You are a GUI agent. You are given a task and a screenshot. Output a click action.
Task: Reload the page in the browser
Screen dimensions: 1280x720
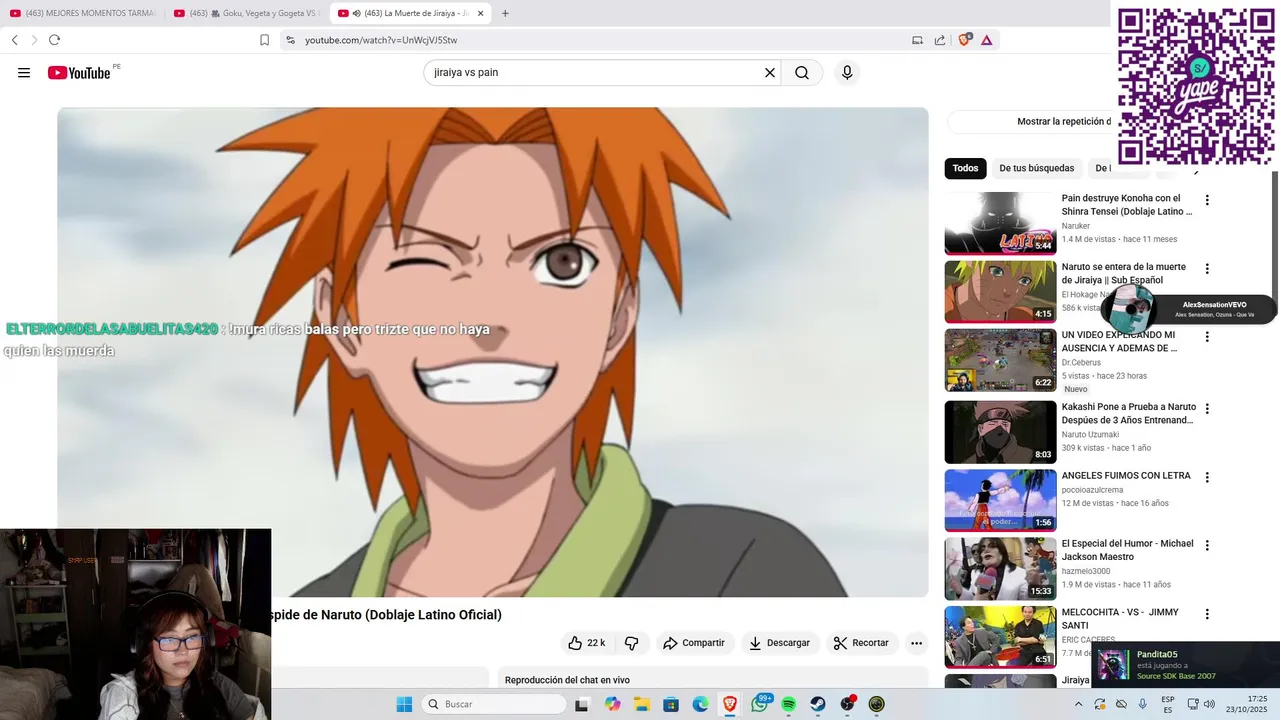(x=54, y=40)
